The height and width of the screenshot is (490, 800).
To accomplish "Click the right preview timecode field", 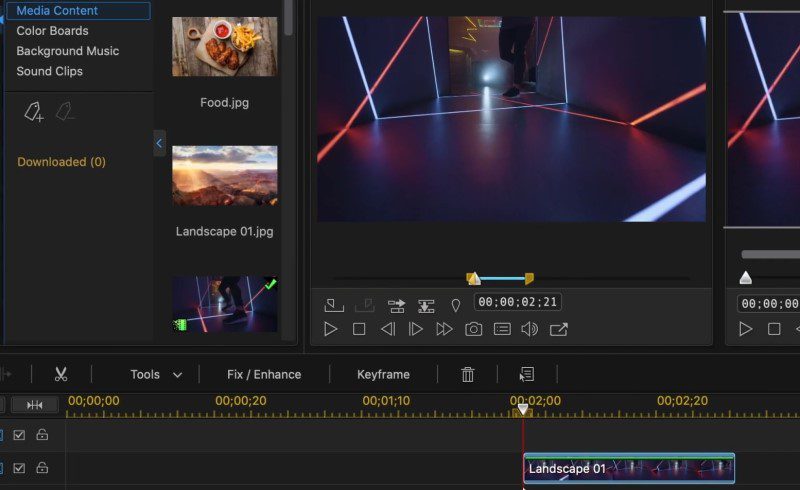I will (768, 304).
